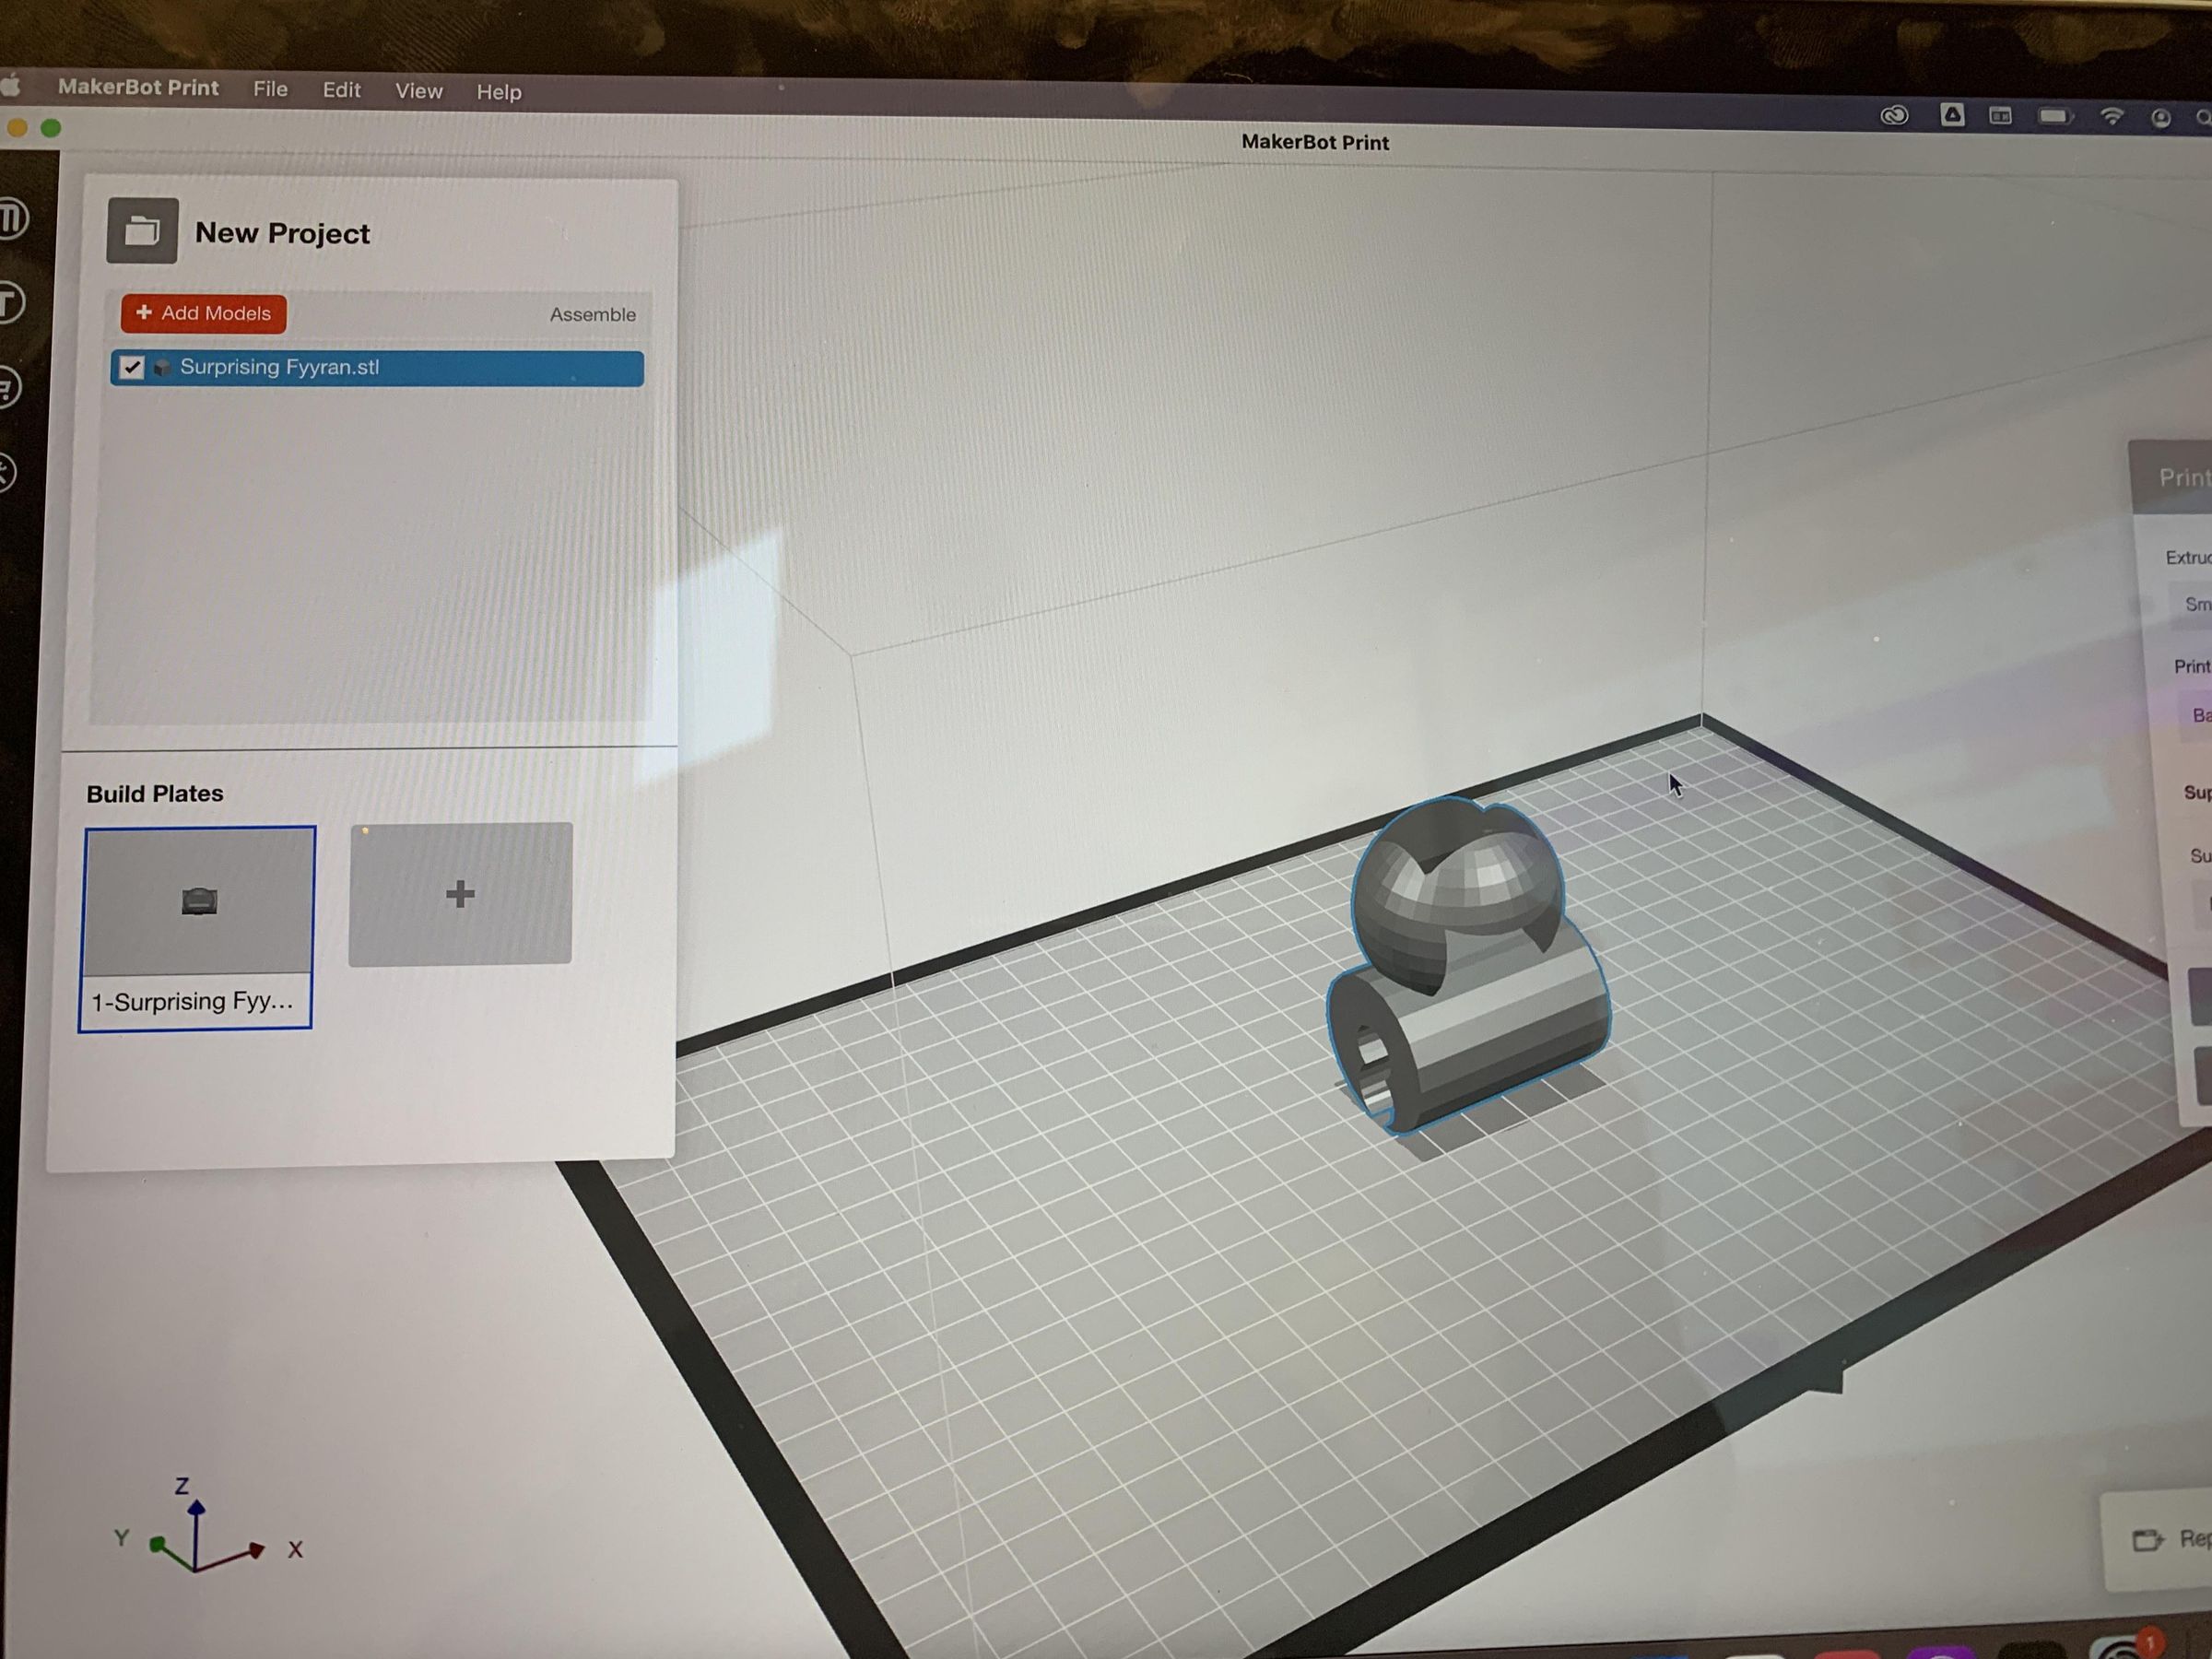Select the Surprising Fyyran.stl list row
The width and height of the screenshot is (2212, 1659).
(x=400, y=368)
